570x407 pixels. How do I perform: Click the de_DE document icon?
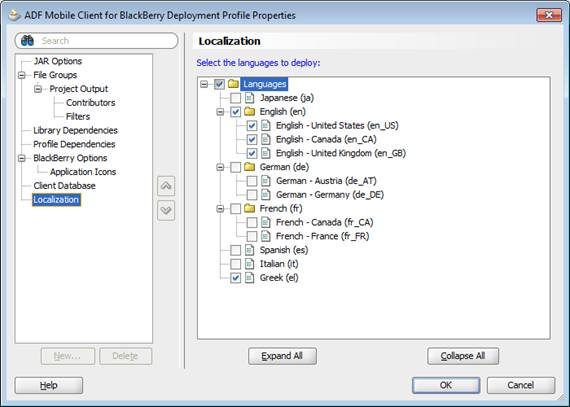pyautogui.click(x=266, y=195)
